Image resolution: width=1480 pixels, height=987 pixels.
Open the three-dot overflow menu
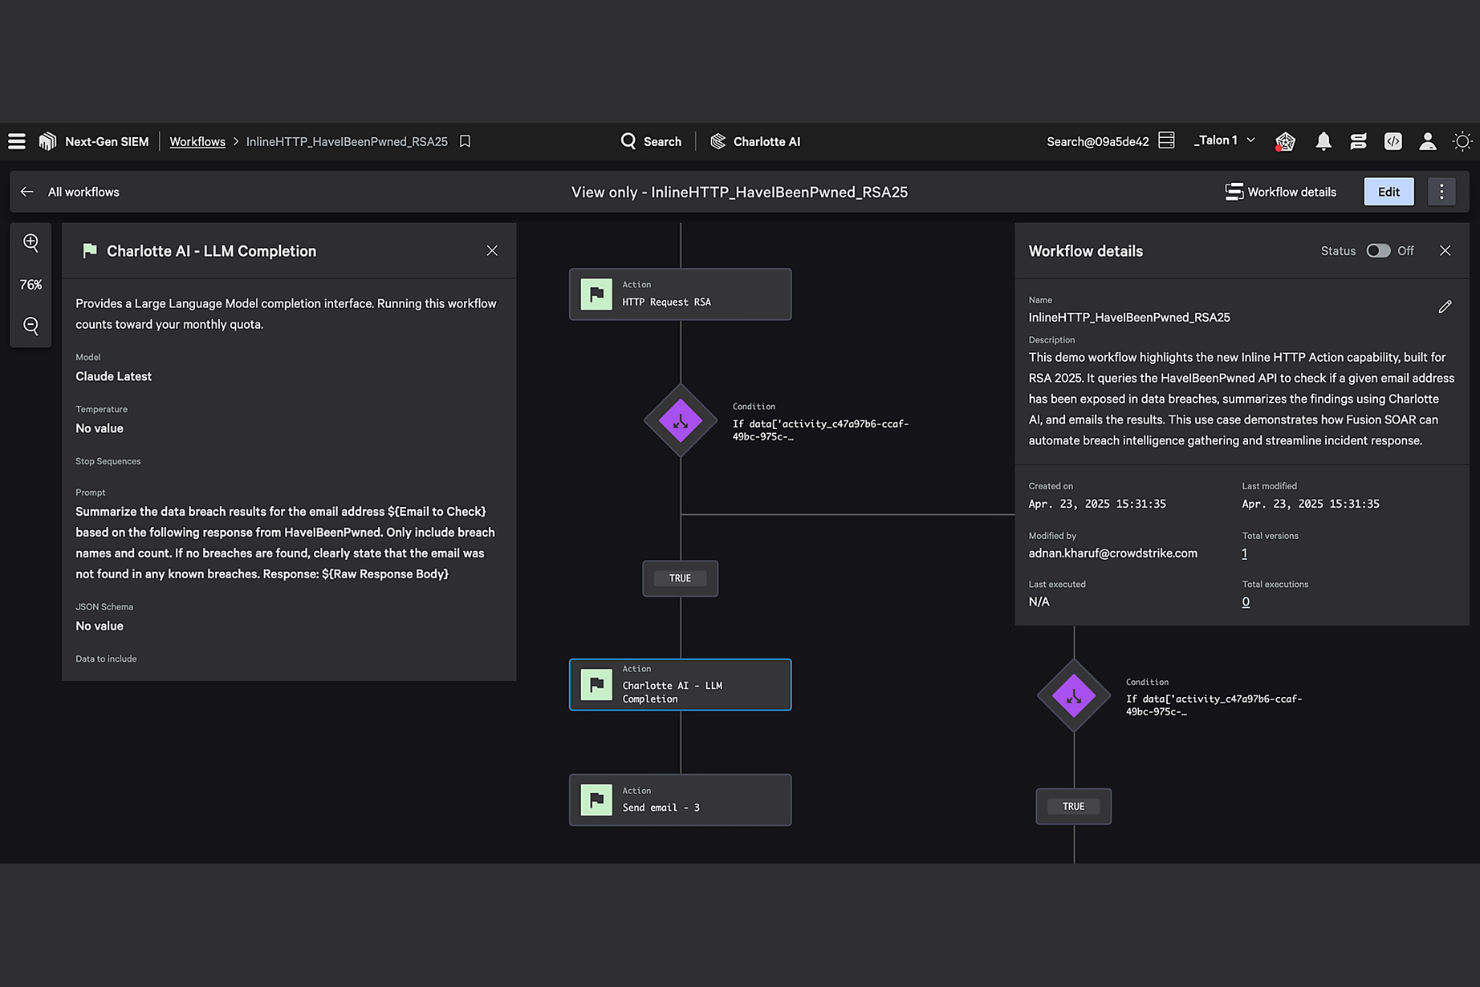click(x=1441, y=191)
